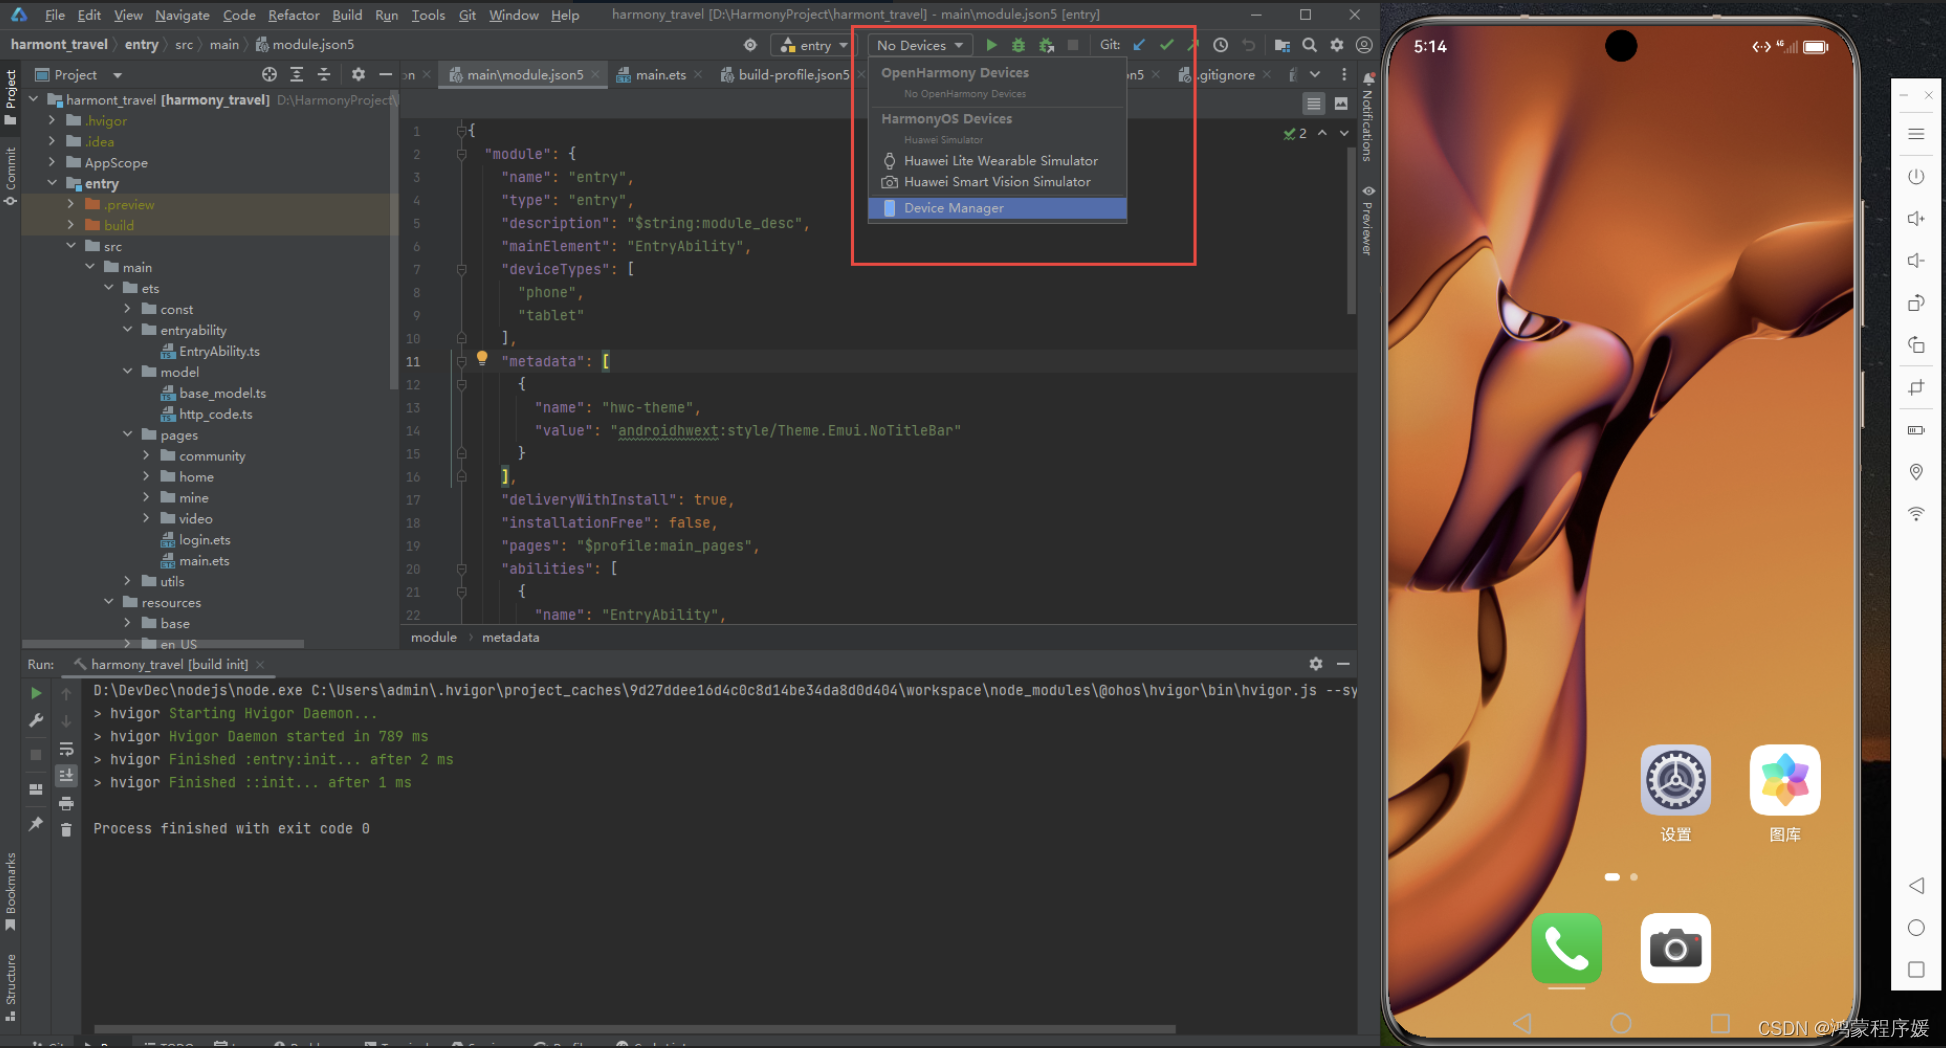Open the Gallery app on emulator
Image resolution: width=1946 pixels, height=1048 pixels.
click(x=1785, y=780)
